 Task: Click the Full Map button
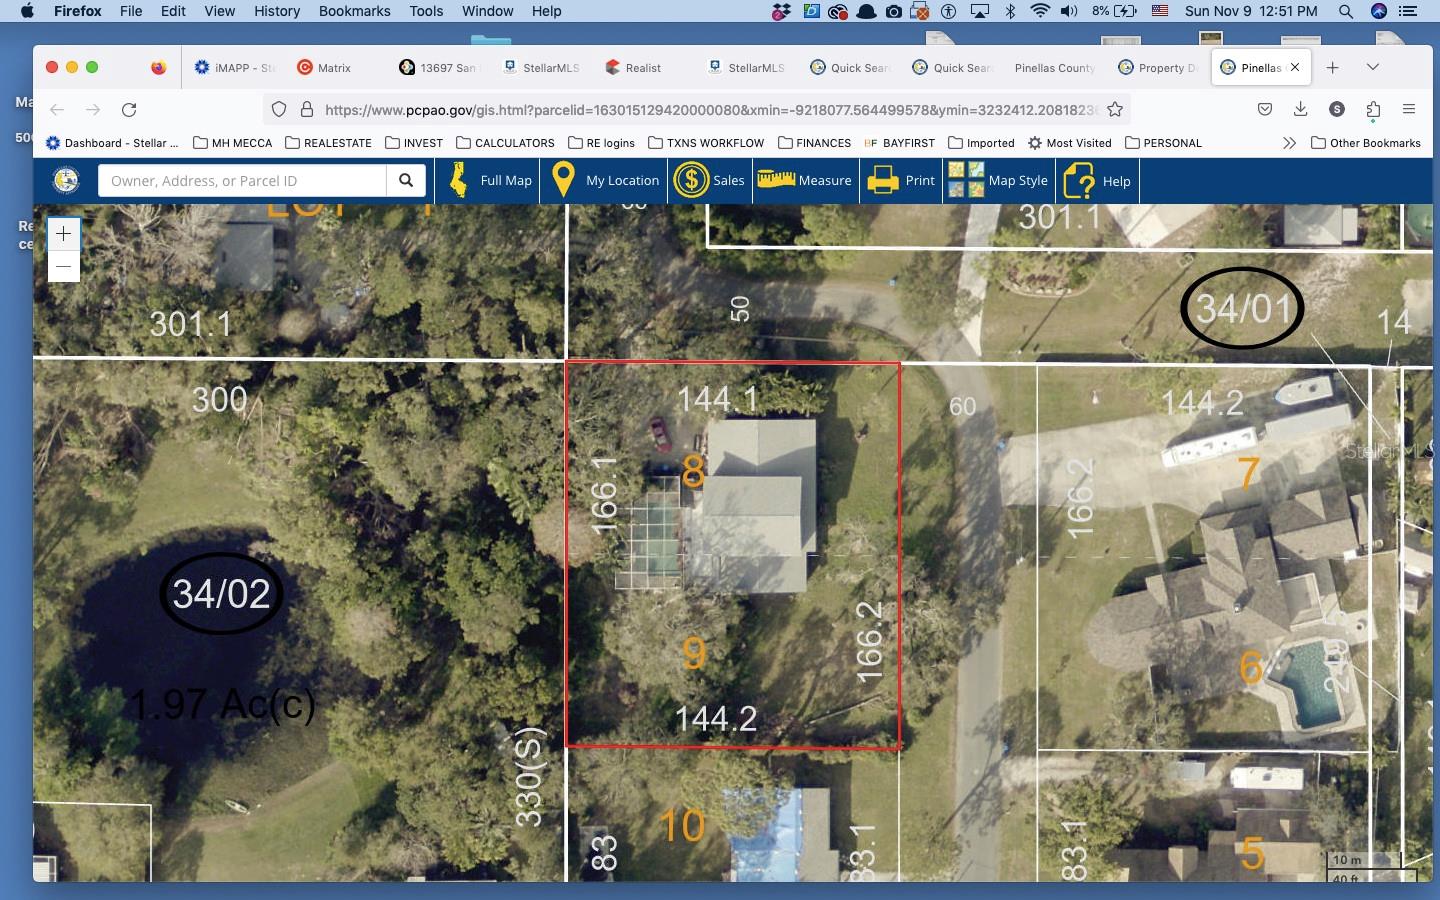click(x=487, y=180)
